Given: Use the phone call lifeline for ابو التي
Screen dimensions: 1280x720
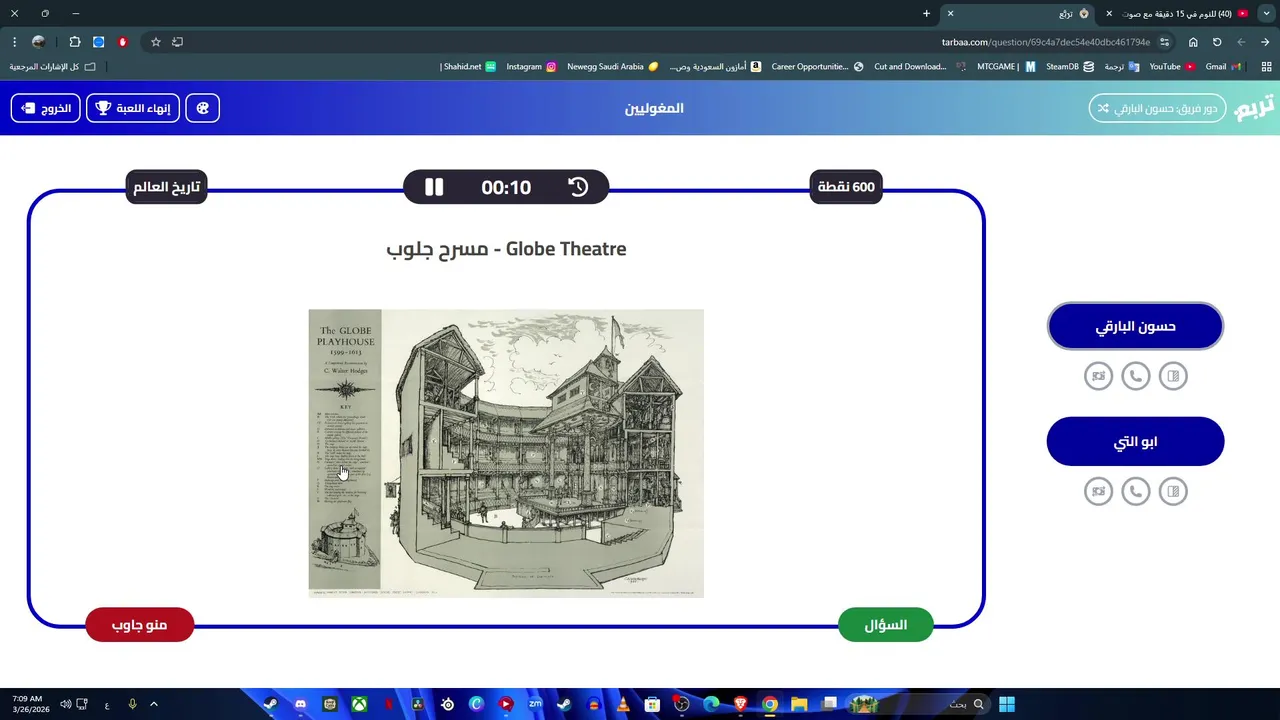Looking at the screenshot, I should tap(1135, 491).
